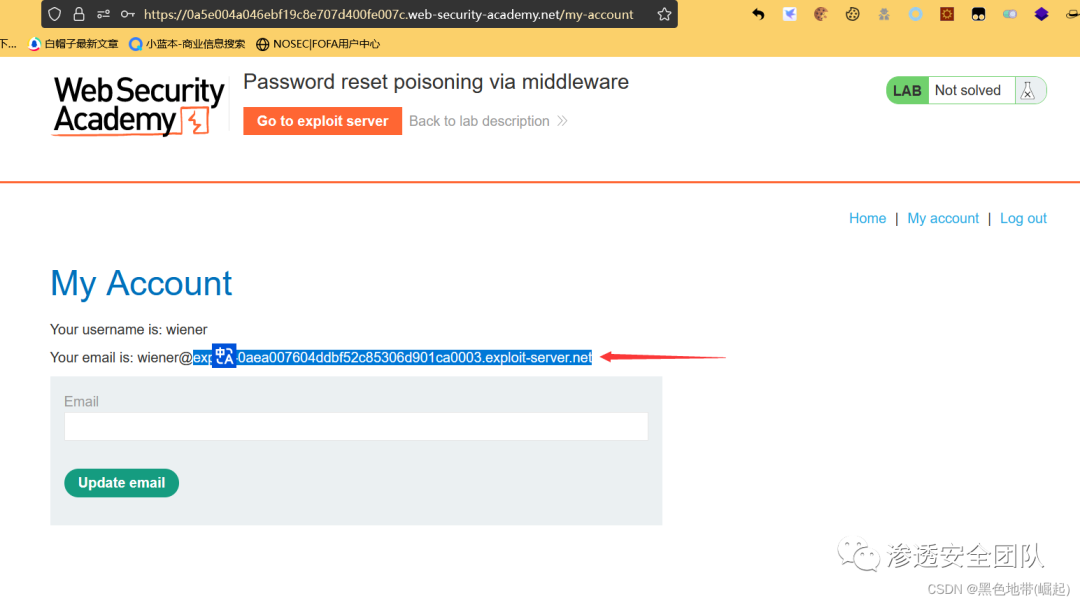Go to the Home link
The width and height of the screenshot is (1080, 603).
pyautogui.click(x=867, y=218)
